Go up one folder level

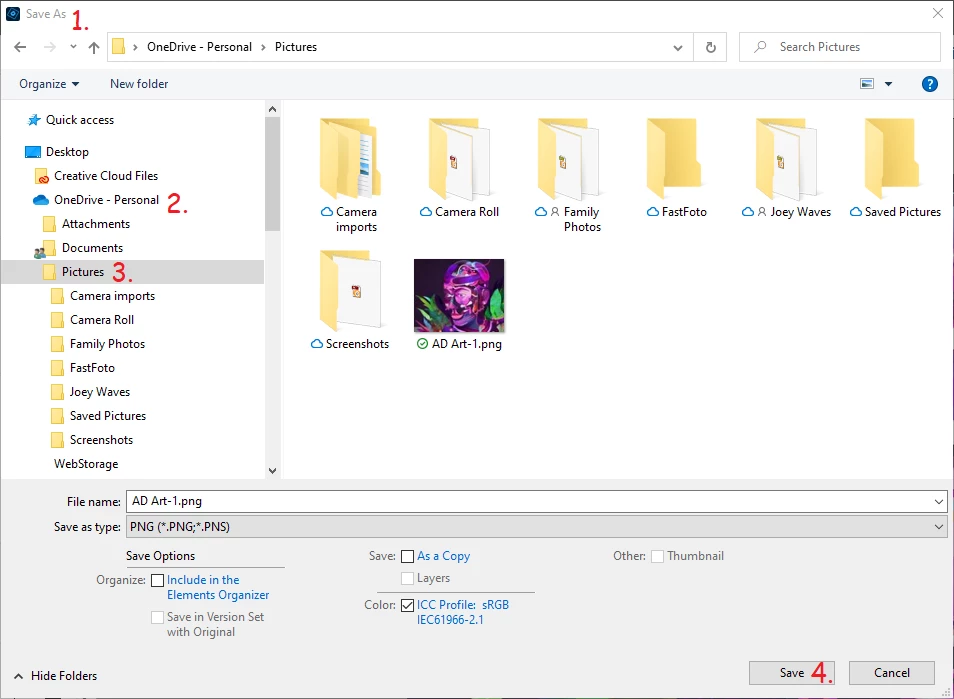94,47
